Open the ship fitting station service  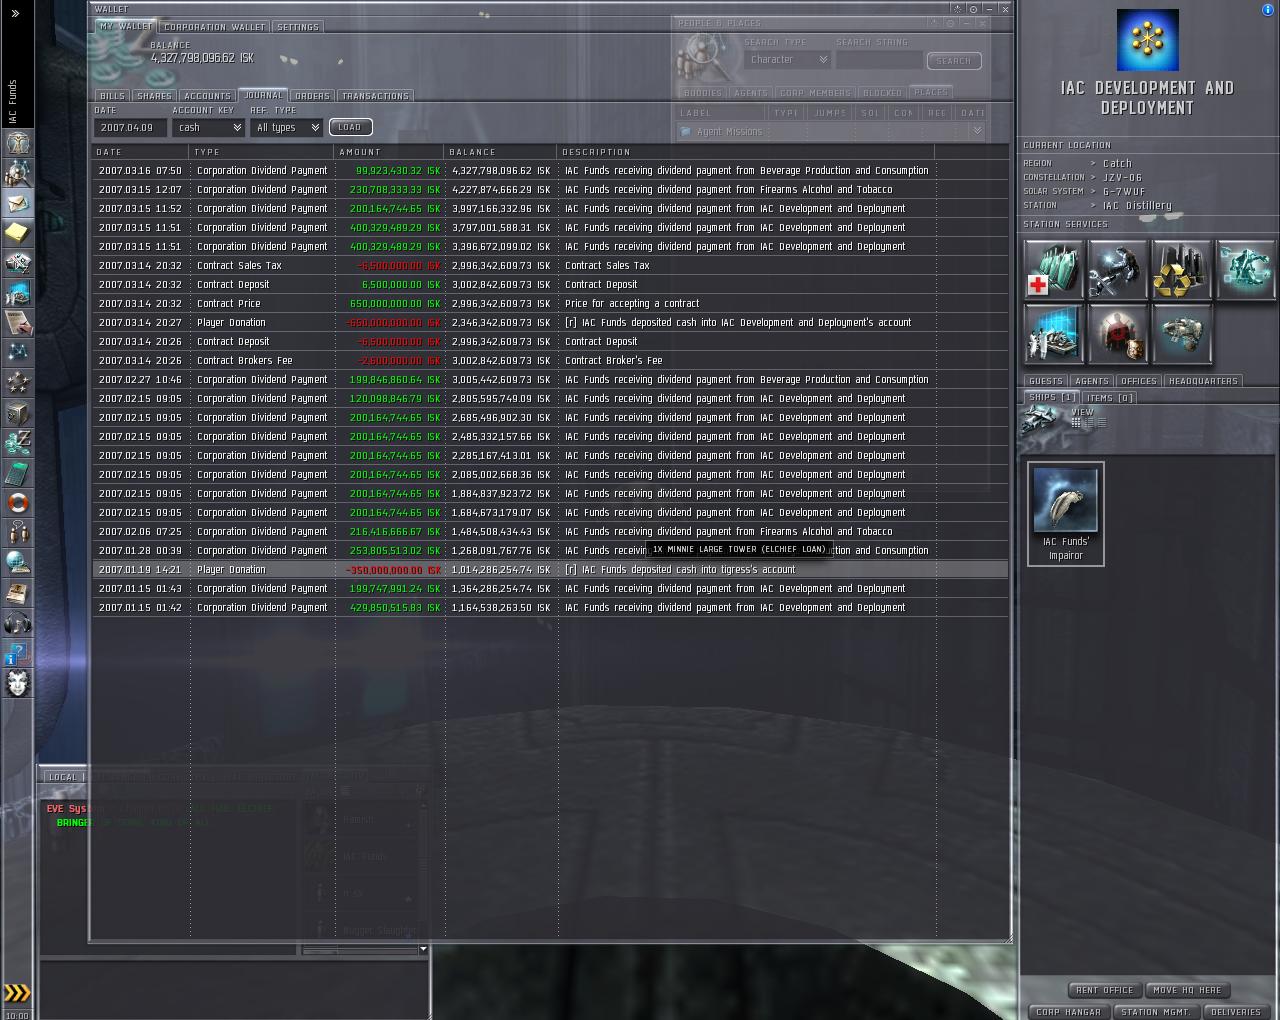pyautogui.click(x=1182, y=334)
